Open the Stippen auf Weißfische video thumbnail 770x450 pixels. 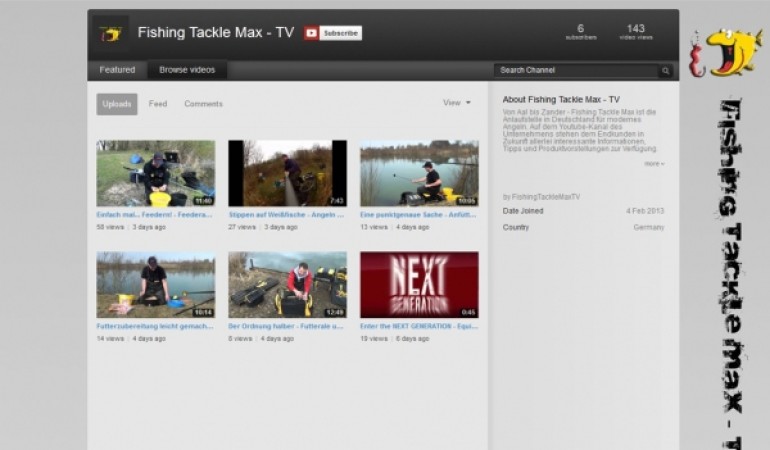pos(287,173)
